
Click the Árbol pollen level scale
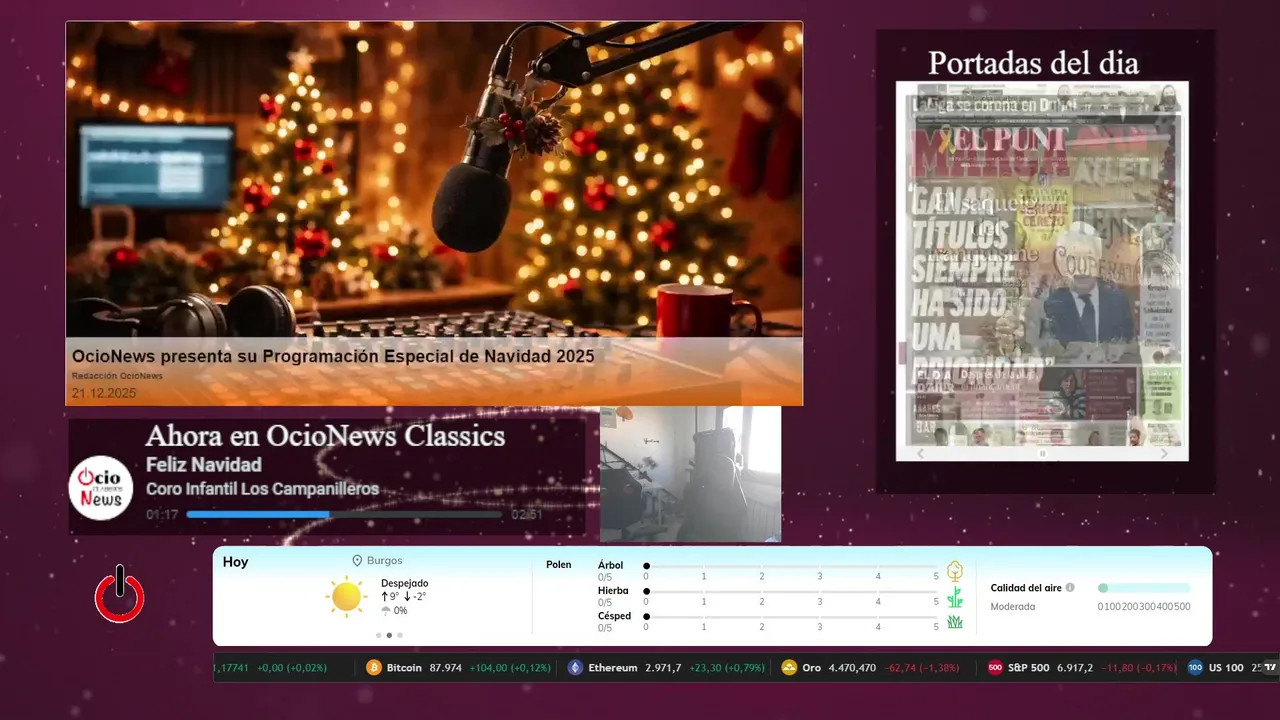tap(791, 566)
